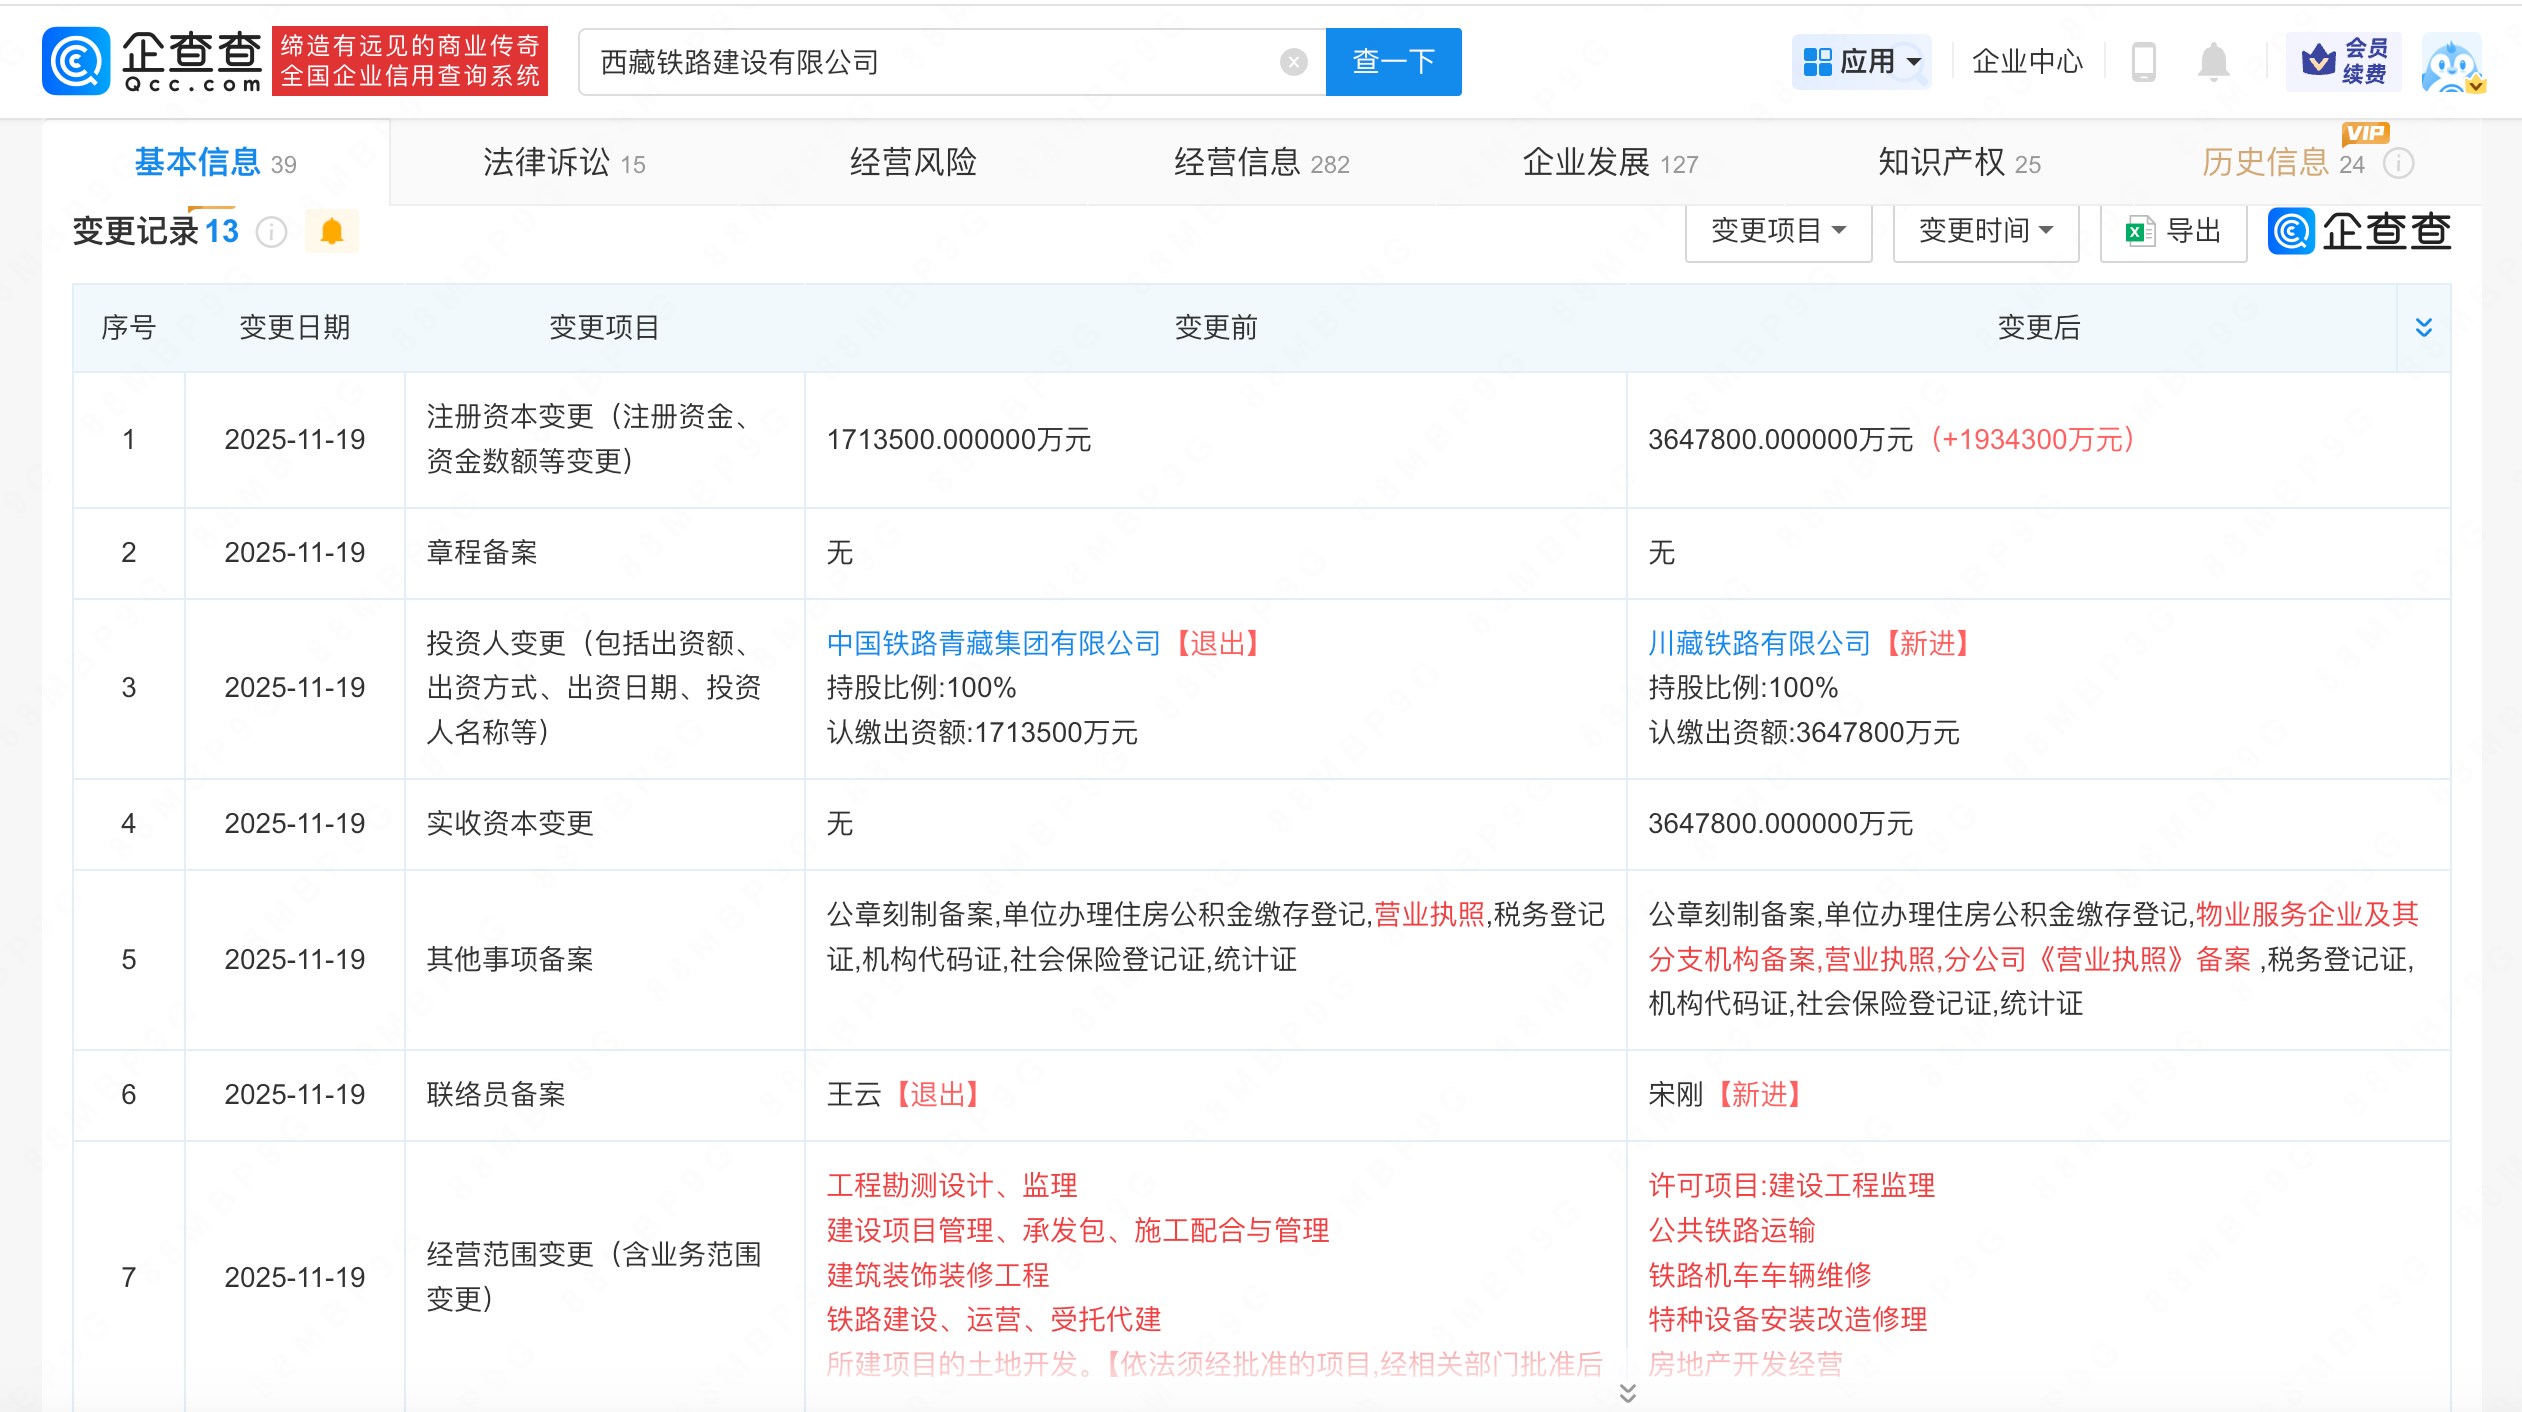Open 中国铁路青藏集团有限公司 link

[993, 643]
